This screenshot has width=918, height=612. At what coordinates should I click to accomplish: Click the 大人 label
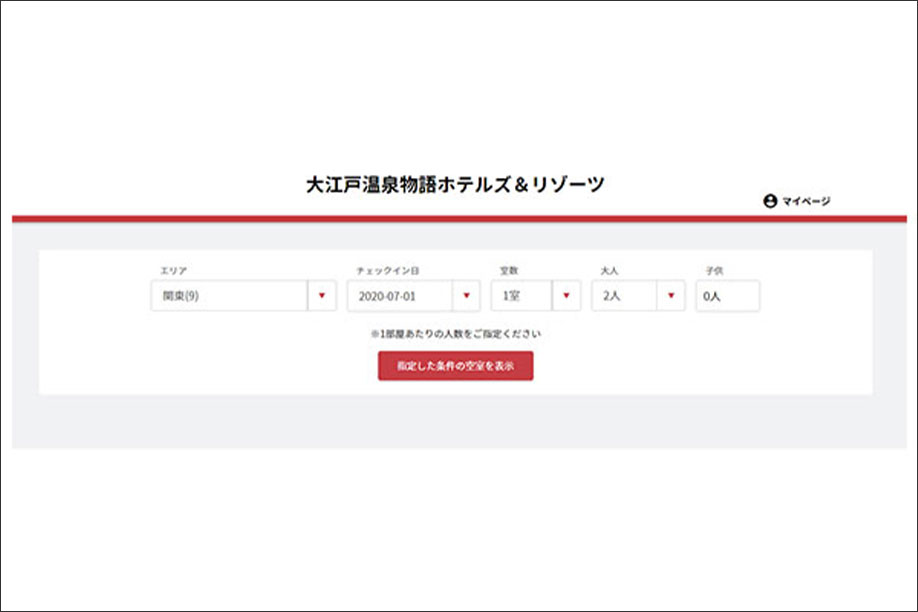pos(609,271)
